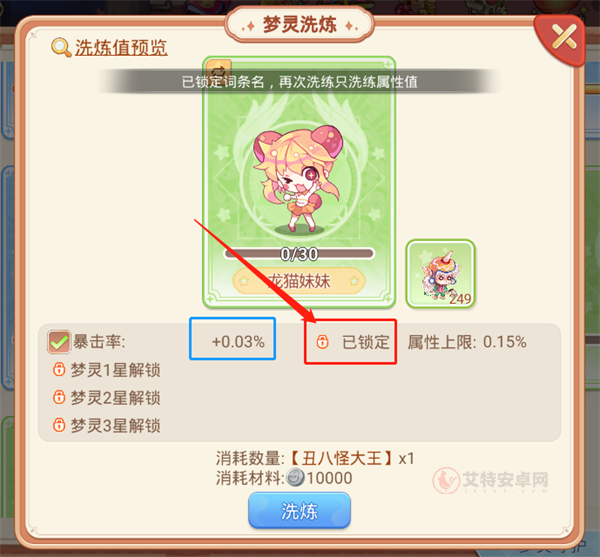Open the 洗炼值预览 link
600x557 pixels.
tap(121, 48)
